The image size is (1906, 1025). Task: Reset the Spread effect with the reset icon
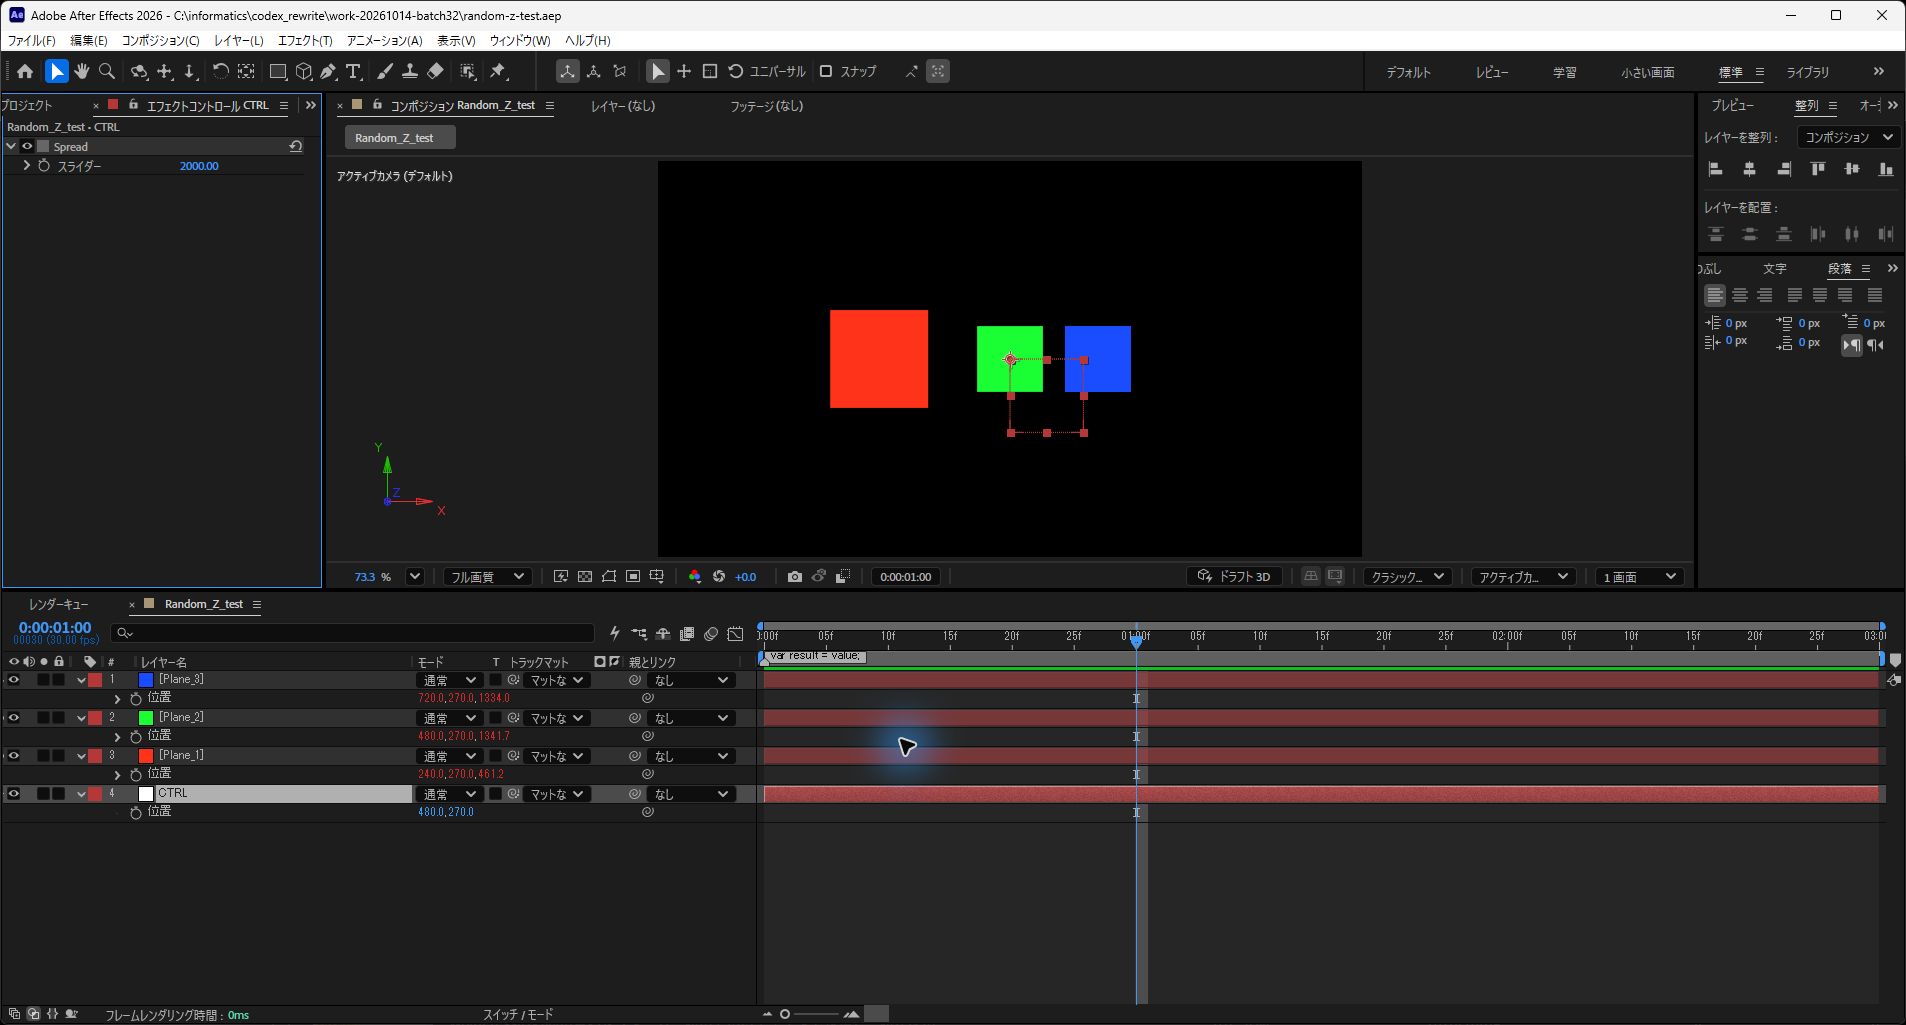point(296,146)
